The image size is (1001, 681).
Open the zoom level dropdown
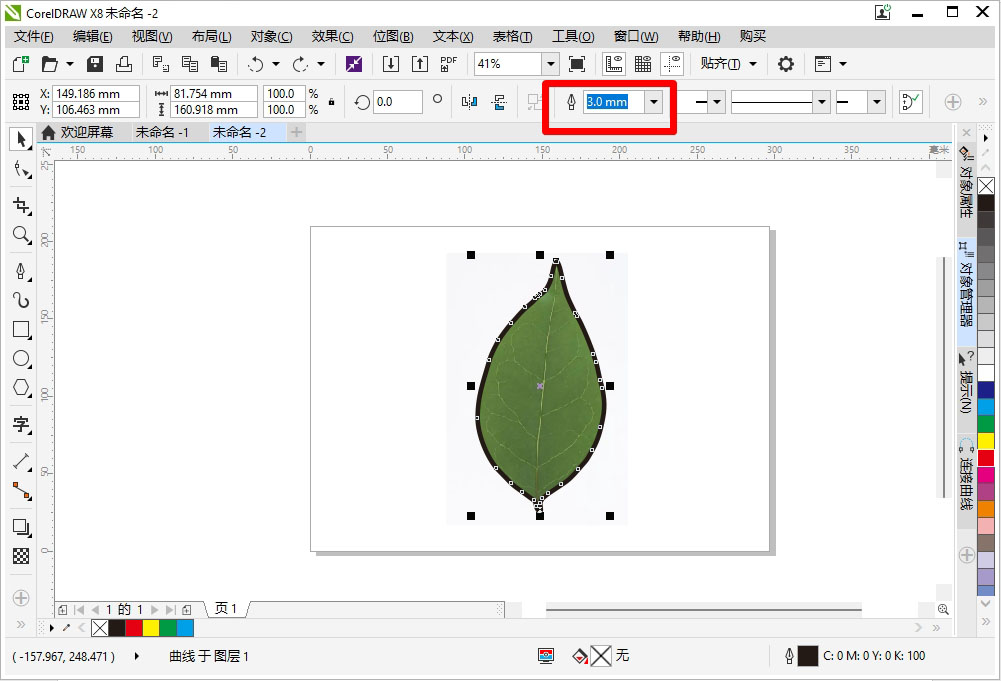point(550,64)
